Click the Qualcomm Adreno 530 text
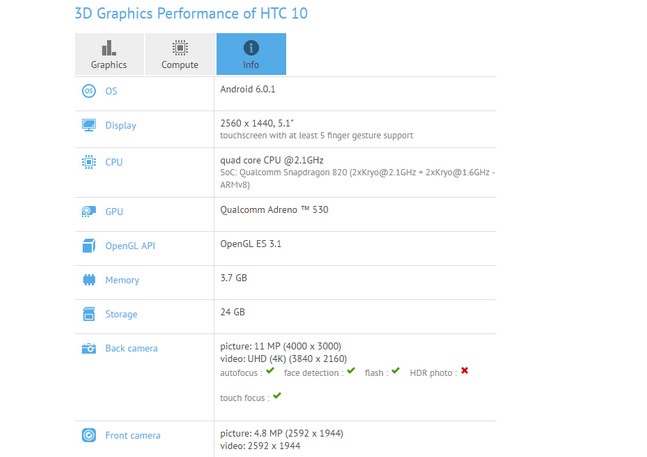 [x=274, y=210]
